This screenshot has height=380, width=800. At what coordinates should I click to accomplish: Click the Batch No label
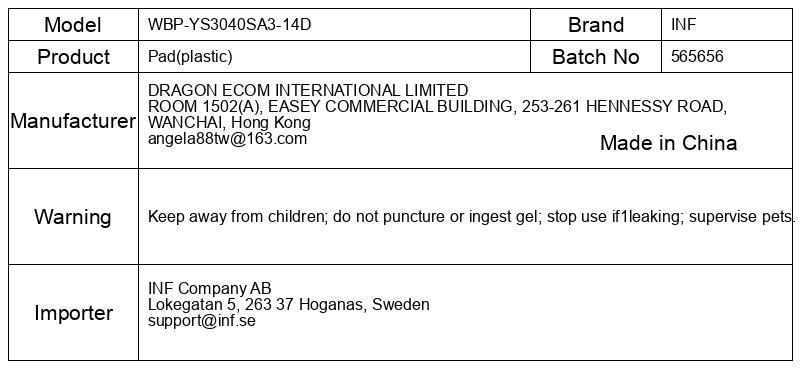click(596, 57)
